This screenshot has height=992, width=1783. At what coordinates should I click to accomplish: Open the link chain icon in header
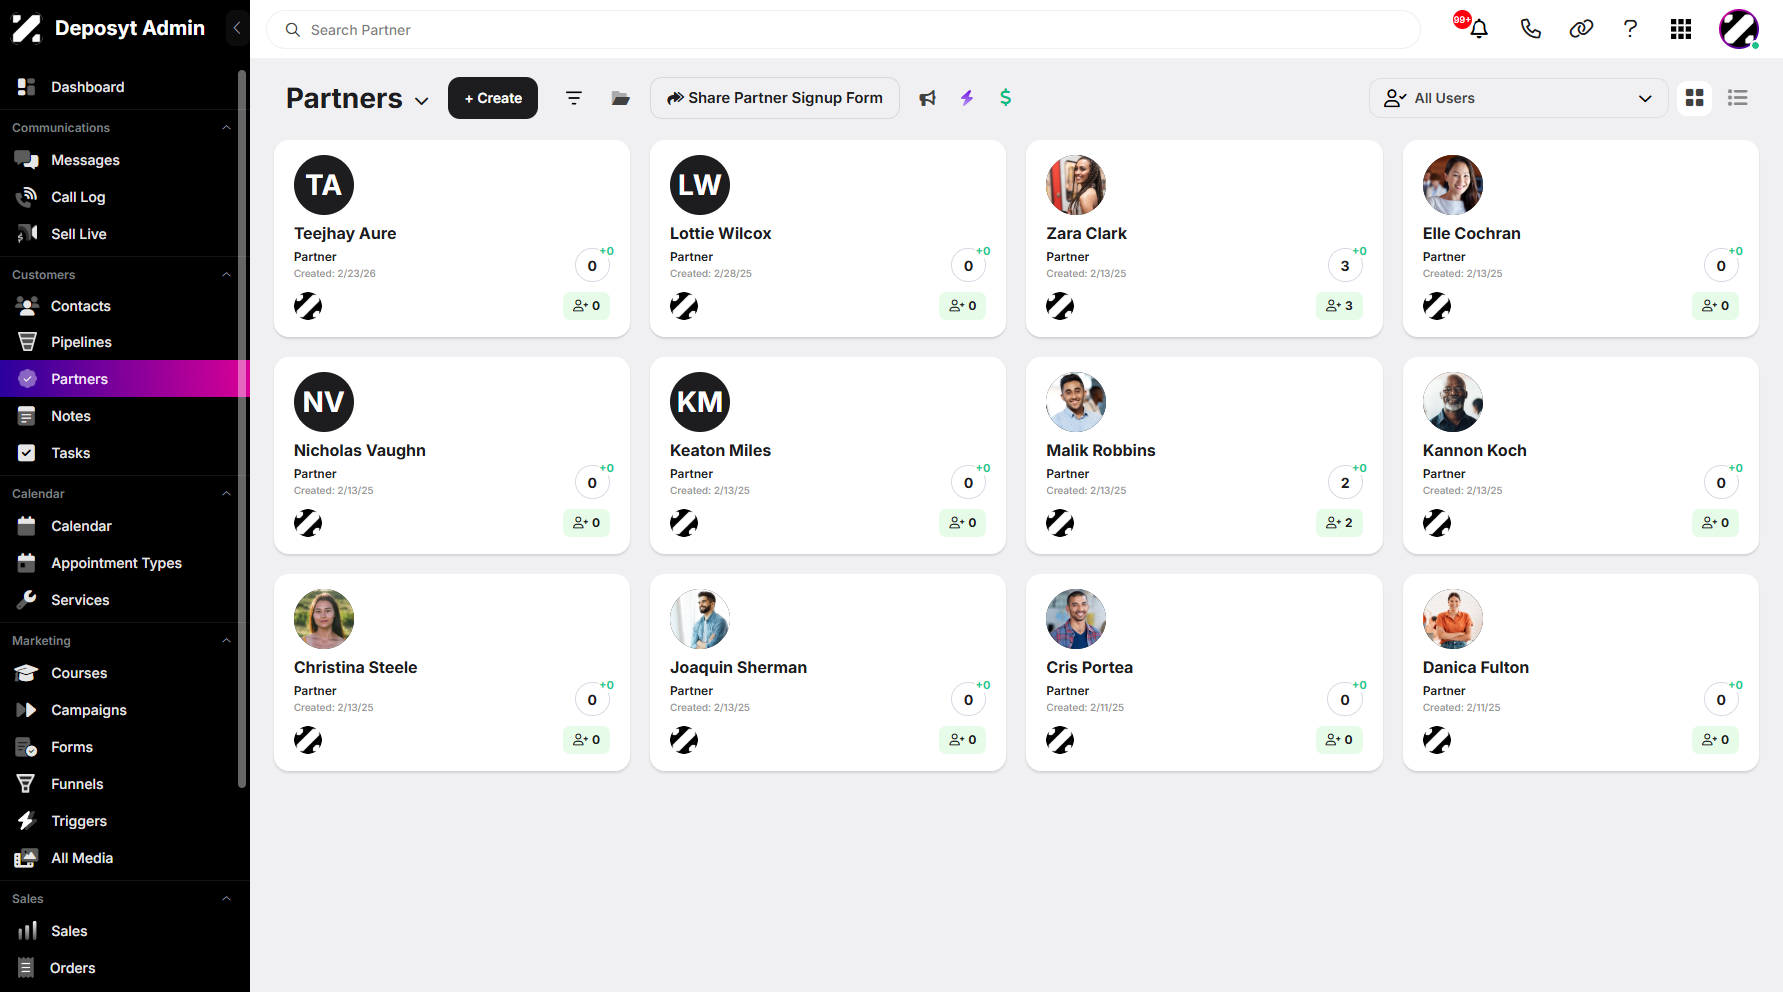pos(1581,29)
